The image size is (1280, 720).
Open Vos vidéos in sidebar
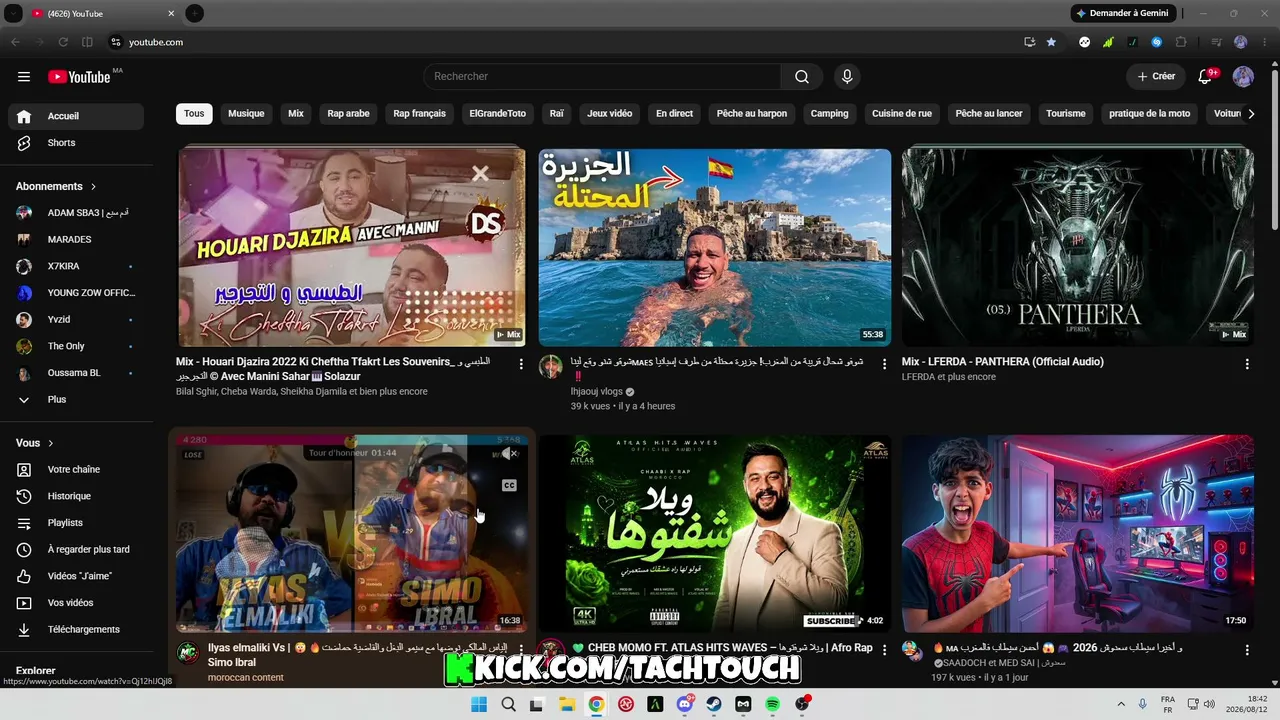(x=76, y=603)
